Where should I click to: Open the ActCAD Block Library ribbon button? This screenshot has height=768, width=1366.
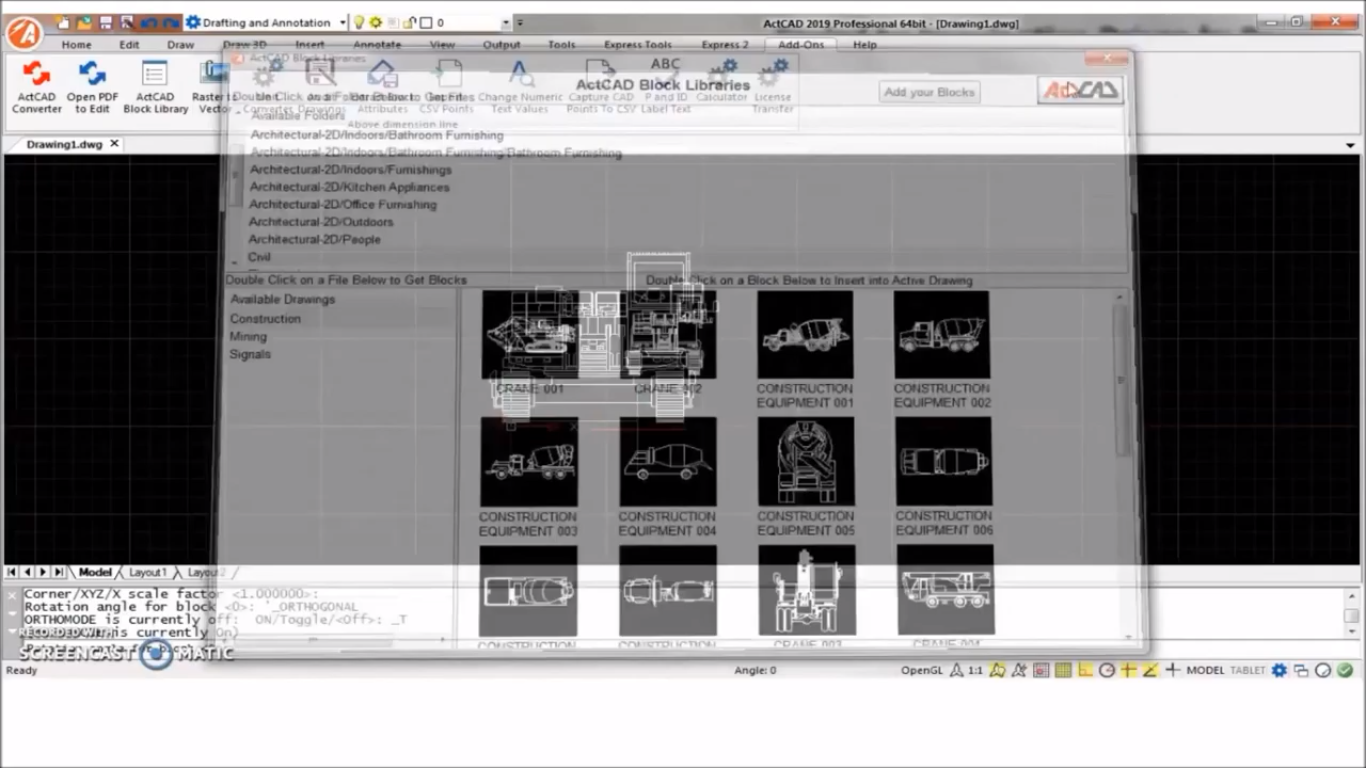click(x=155, y=87)
